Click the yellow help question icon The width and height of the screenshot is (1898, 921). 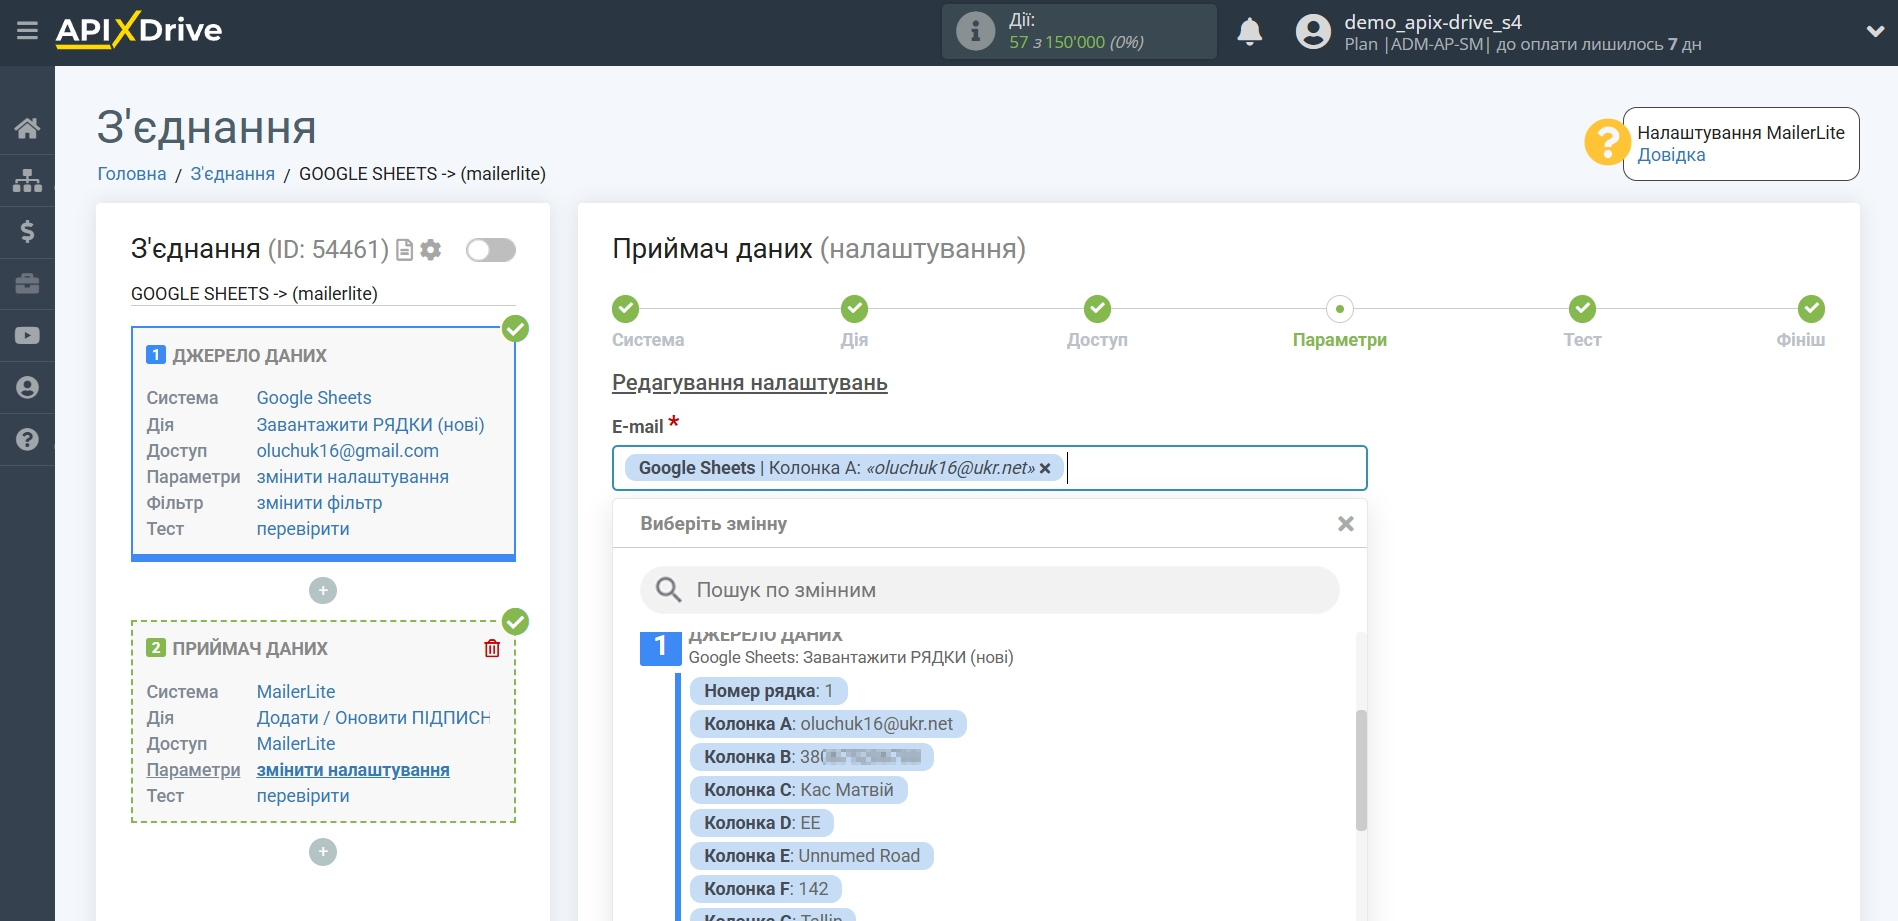1607,142
